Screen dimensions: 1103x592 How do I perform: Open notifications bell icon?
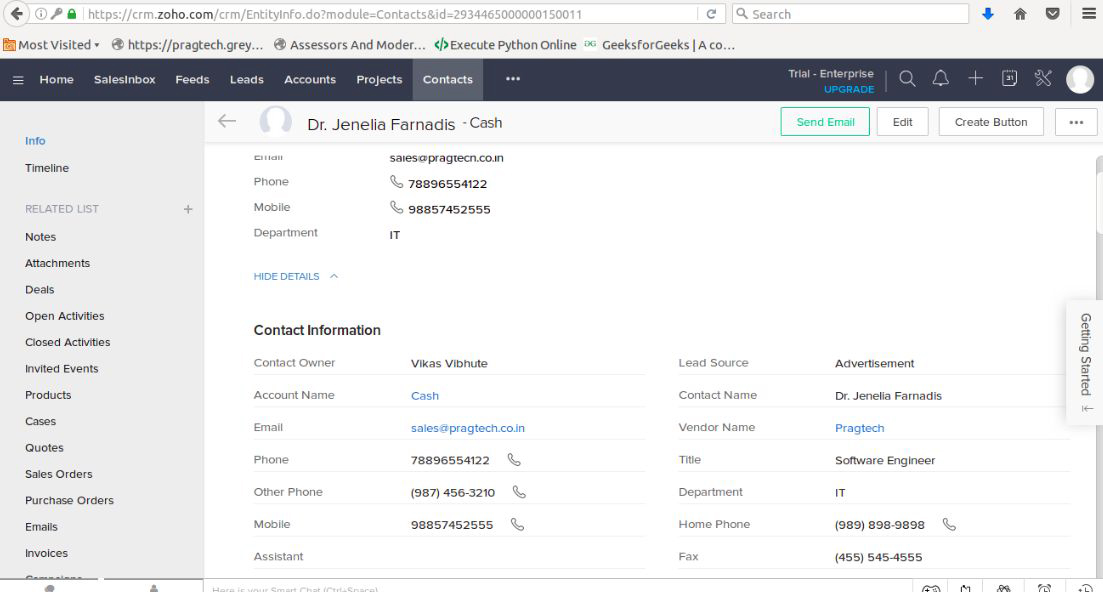click(941, 79)
